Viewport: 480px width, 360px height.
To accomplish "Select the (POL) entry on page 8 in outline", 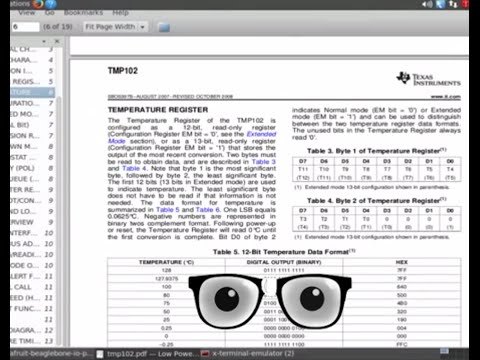I will (x=32, y=168).
